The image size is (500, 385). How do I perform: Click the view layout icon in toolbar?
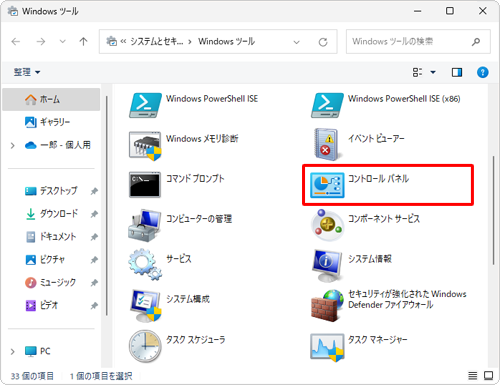point(417,72)
